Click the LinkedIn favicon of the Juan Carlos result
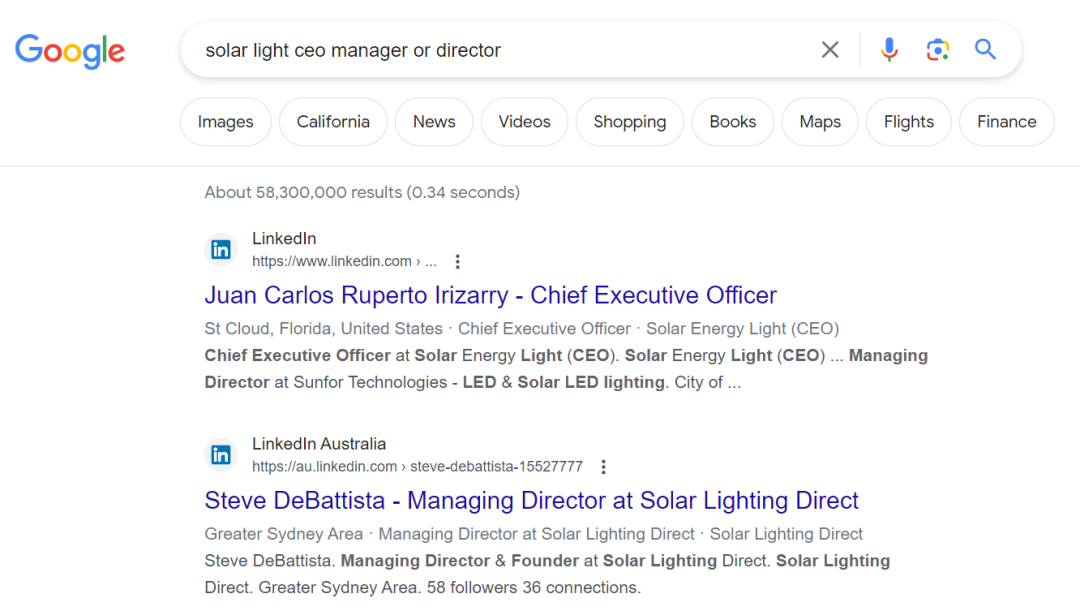 tap(221, 249)
